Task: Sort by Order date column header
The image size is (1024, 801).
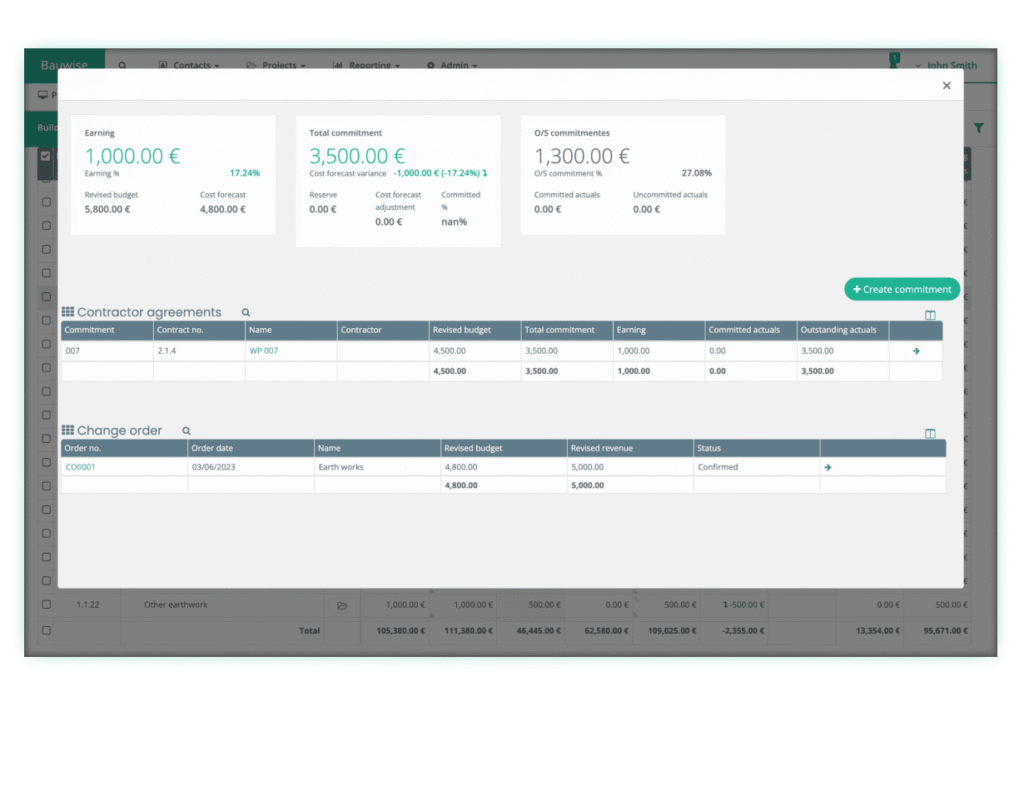Action: tap(251, 448)
